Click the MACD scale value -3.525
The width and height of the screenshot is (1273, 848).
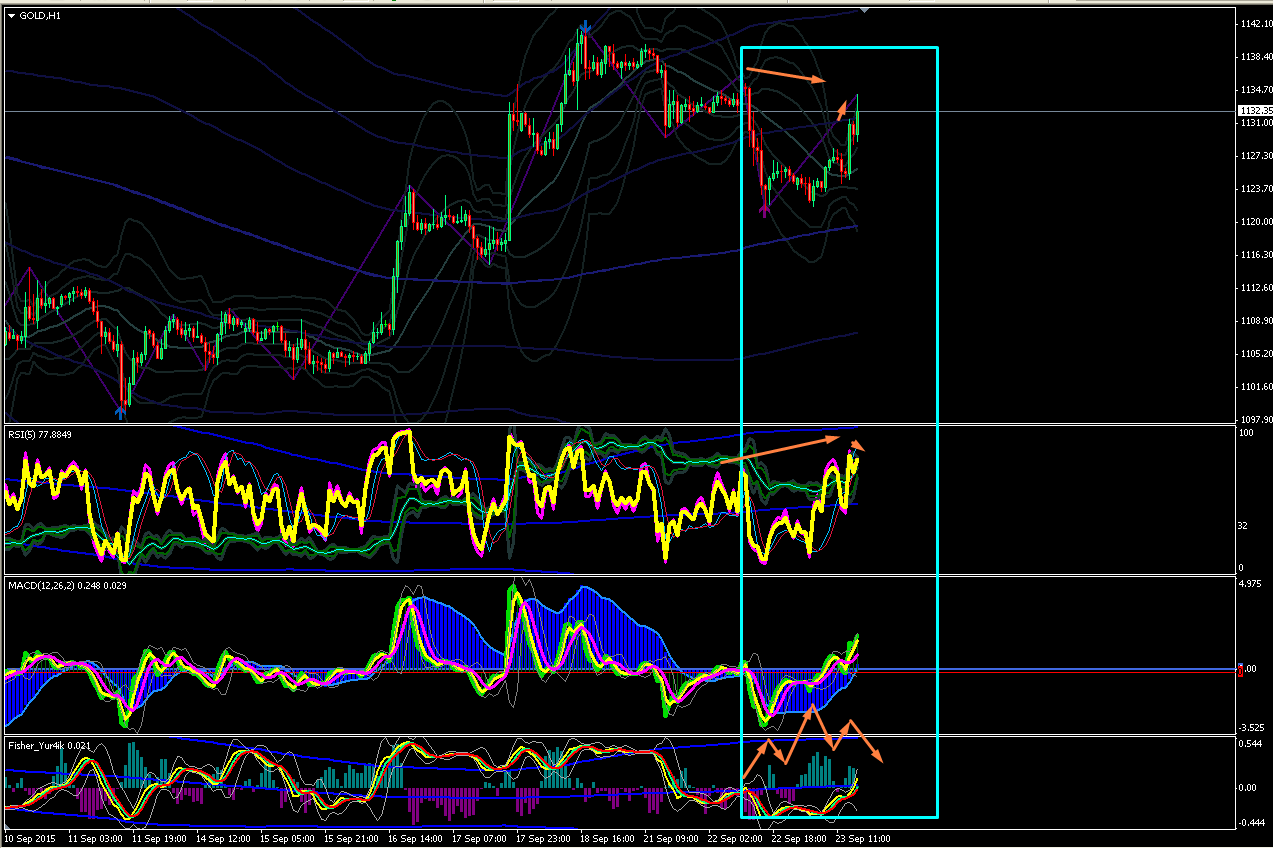(1251, 727)
